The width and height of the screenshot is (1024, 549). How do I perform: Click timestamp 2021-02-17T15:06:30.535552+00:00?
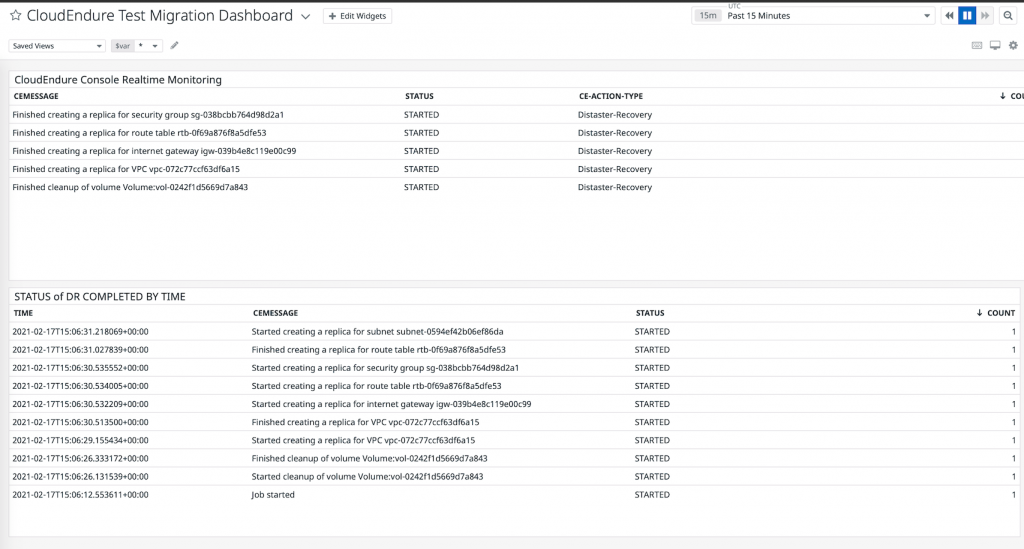click(x=80, y=368)
